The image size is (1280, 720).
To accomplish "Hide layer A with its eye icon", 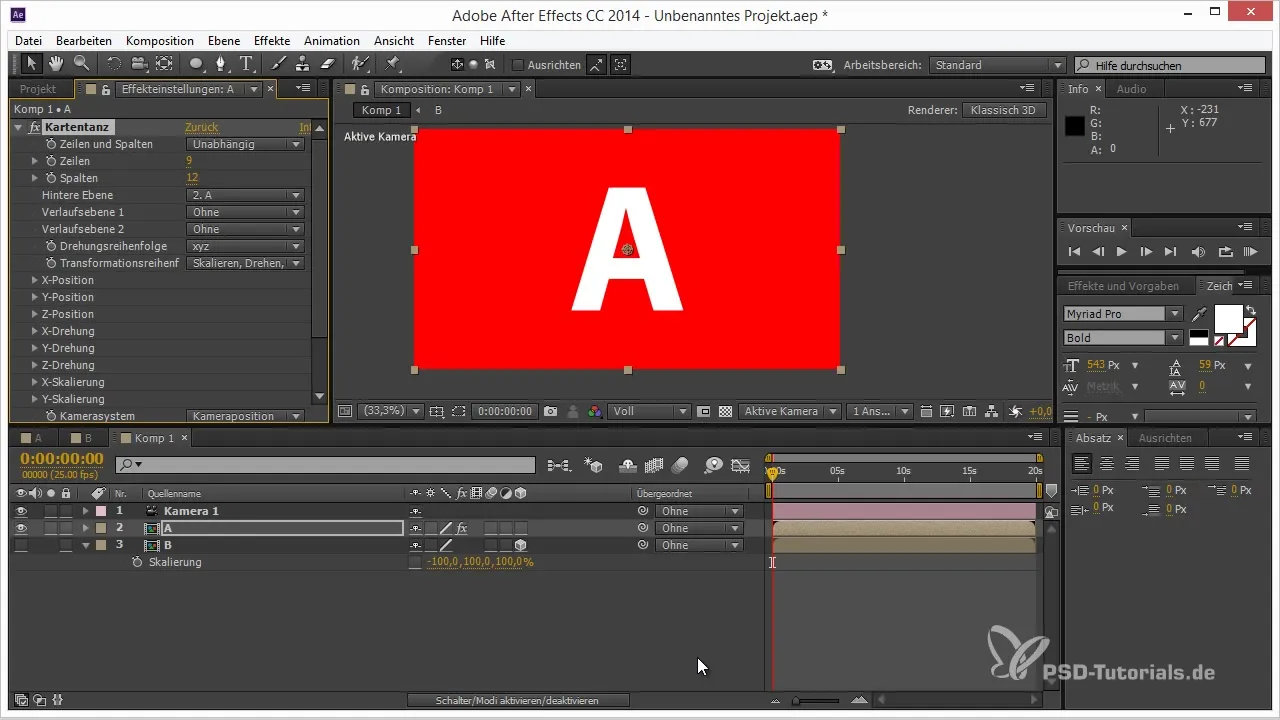I will point(21,528).
